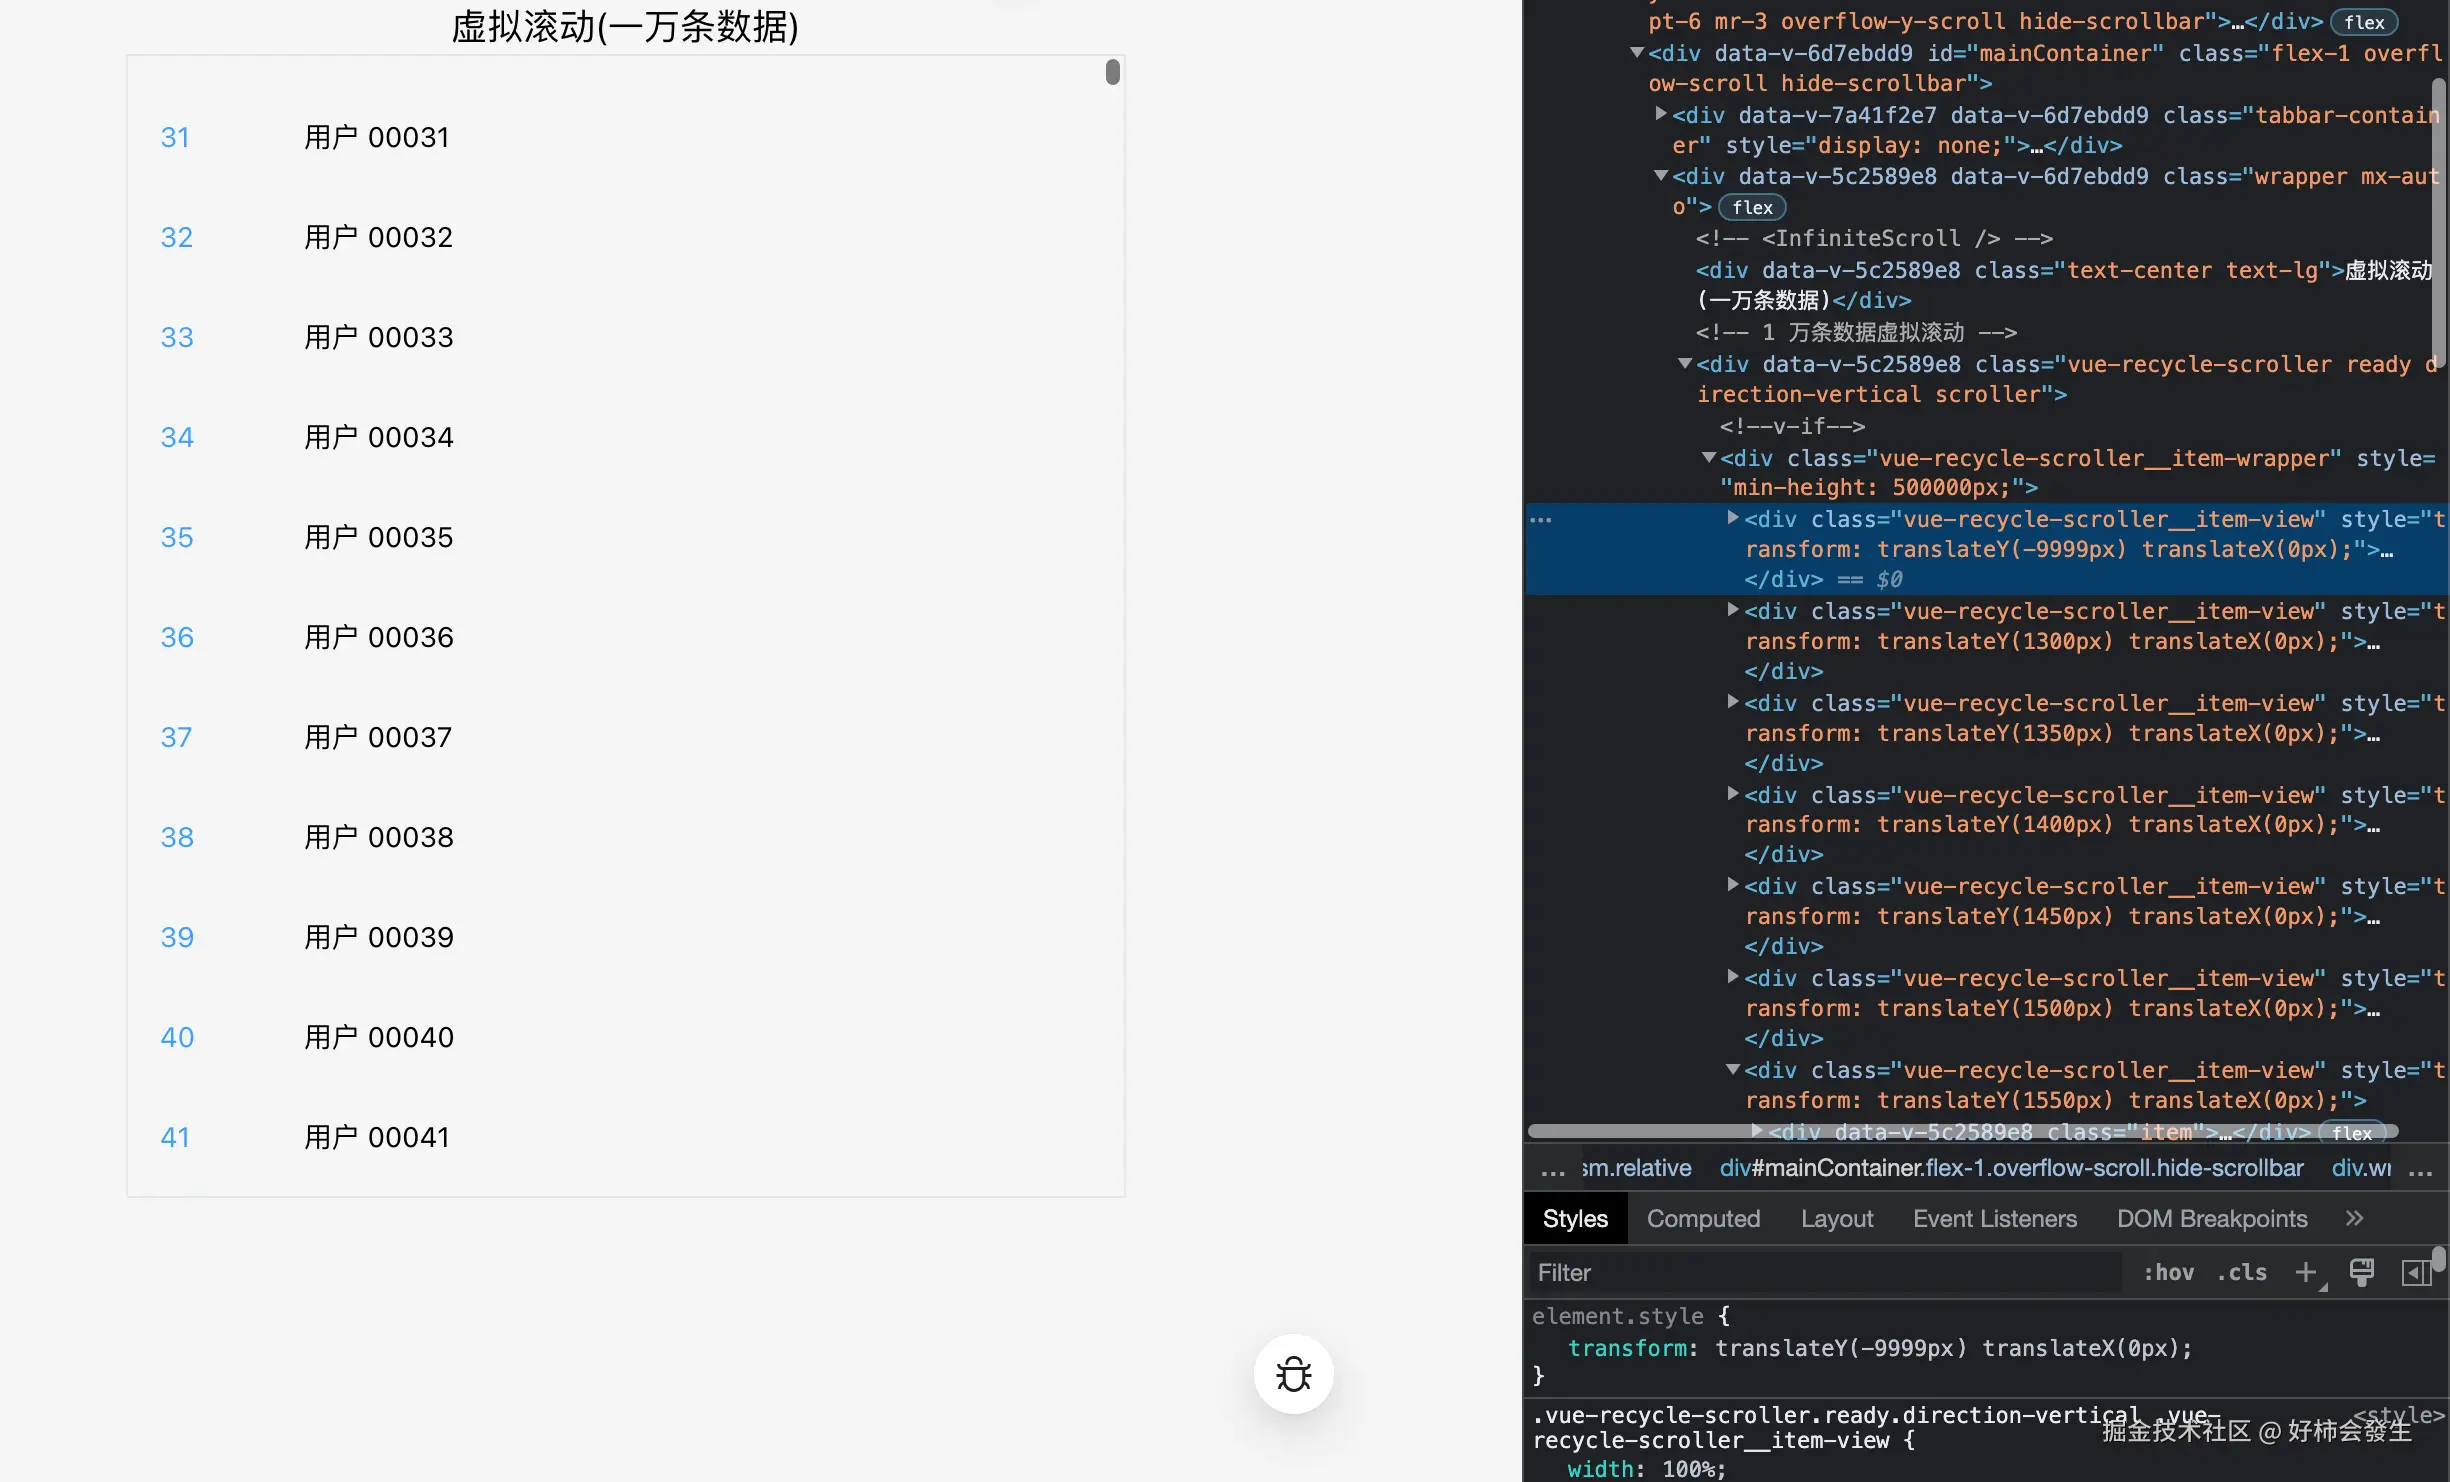Toggle the :hov element state panel
This screenshot has width=2450, height=1482.
coord(2168,1272)
